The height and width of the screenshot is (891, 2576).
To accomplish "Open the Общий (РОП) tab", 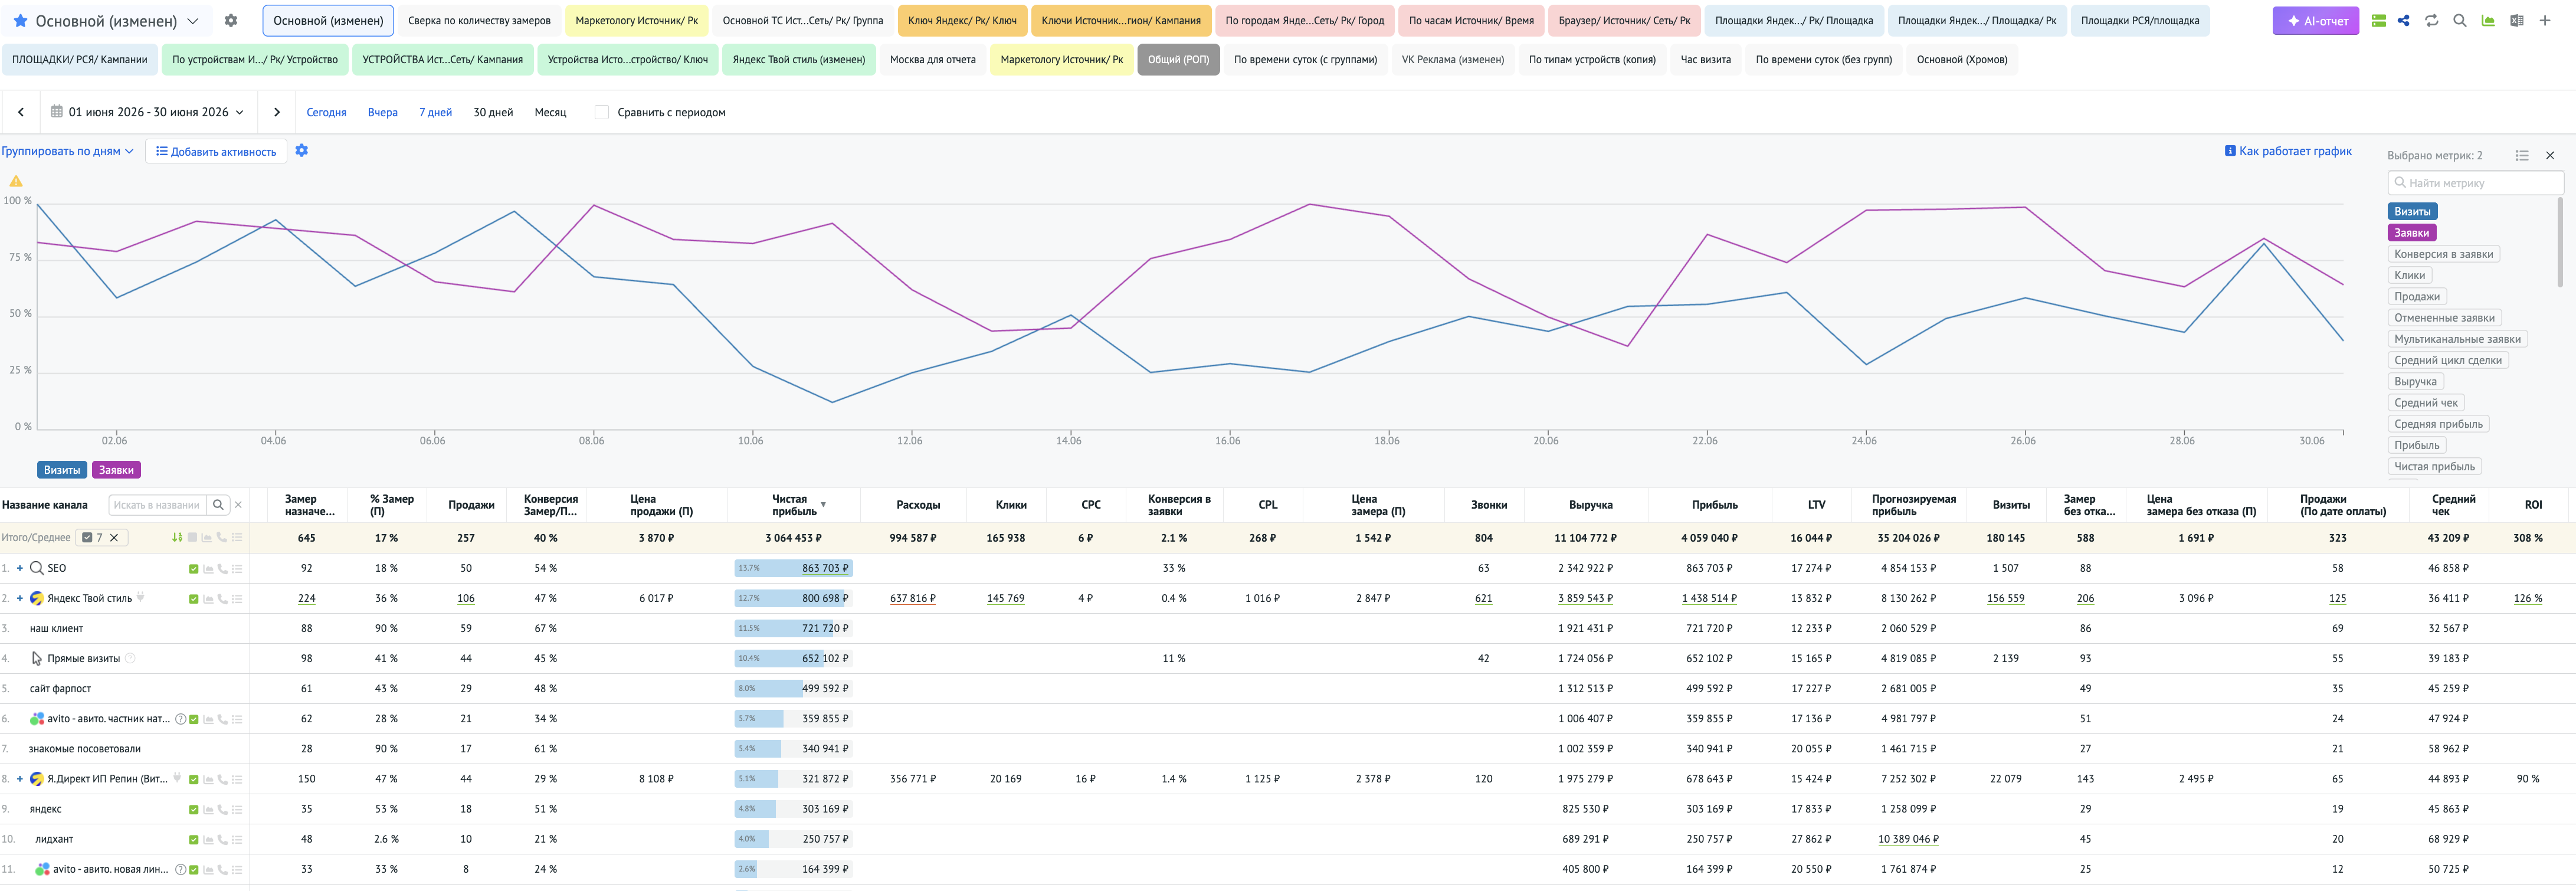I will coord(1178,59).
